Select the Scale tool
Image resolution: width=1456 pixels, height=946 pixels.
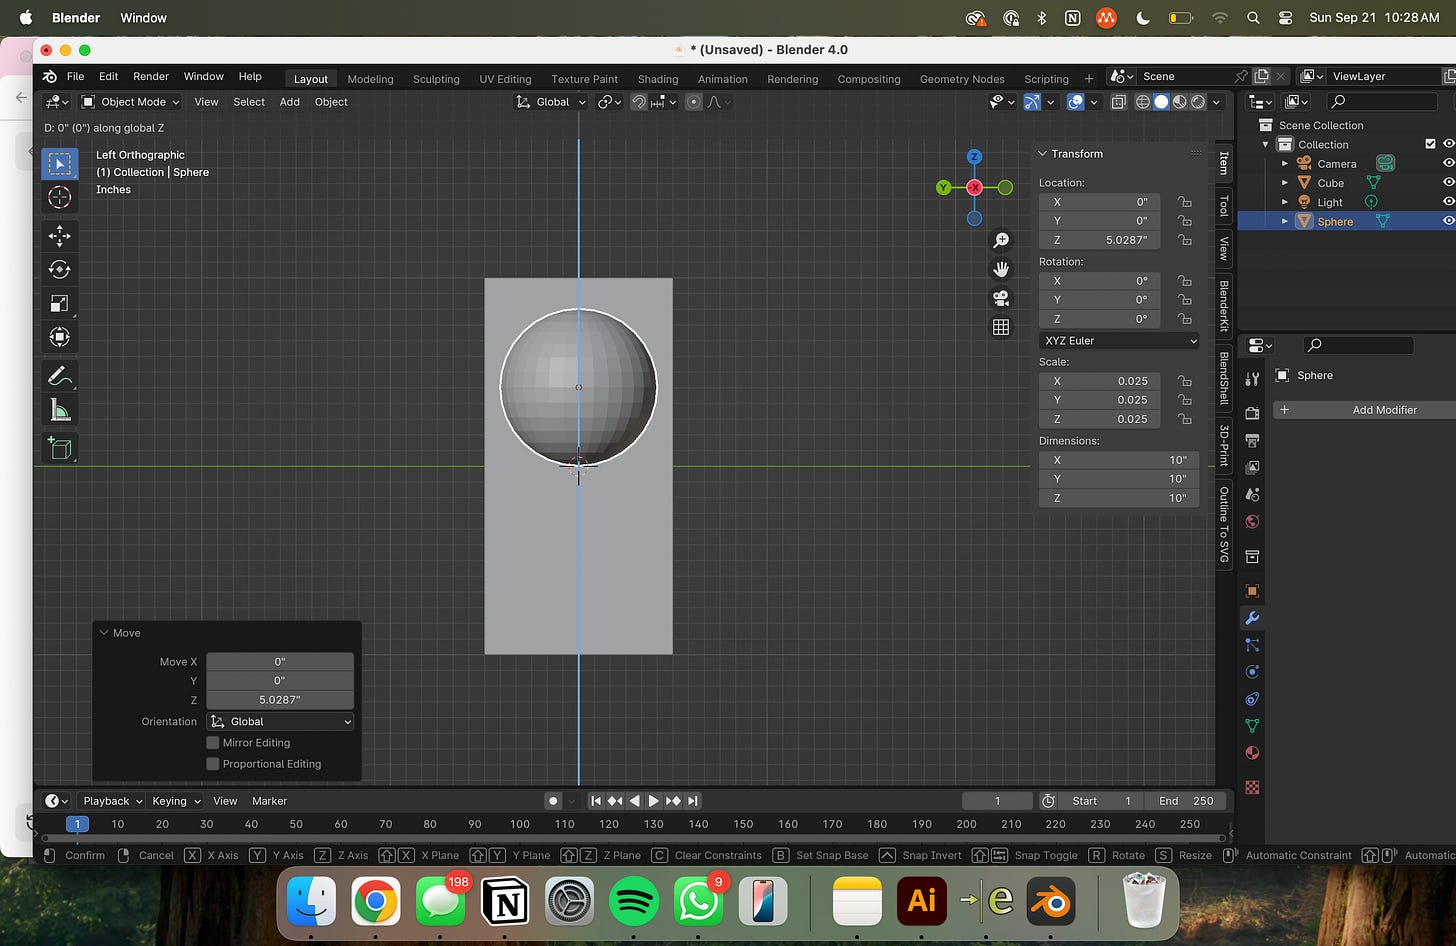click(x=59, y=303)
